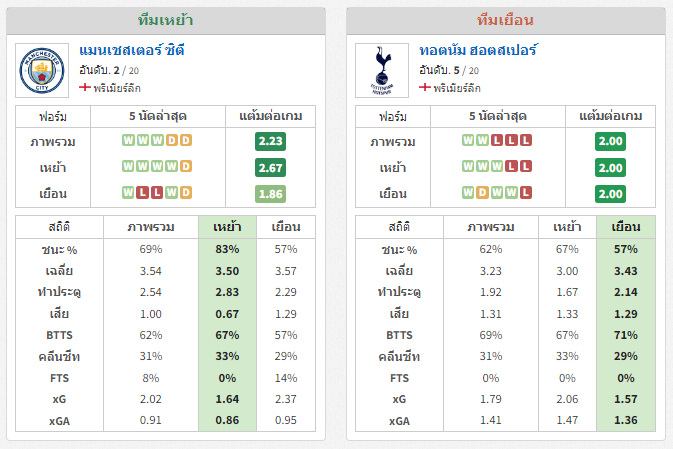Open the แมนเชสเตอร์ ซิตี้ team link

tap(132, 51)
